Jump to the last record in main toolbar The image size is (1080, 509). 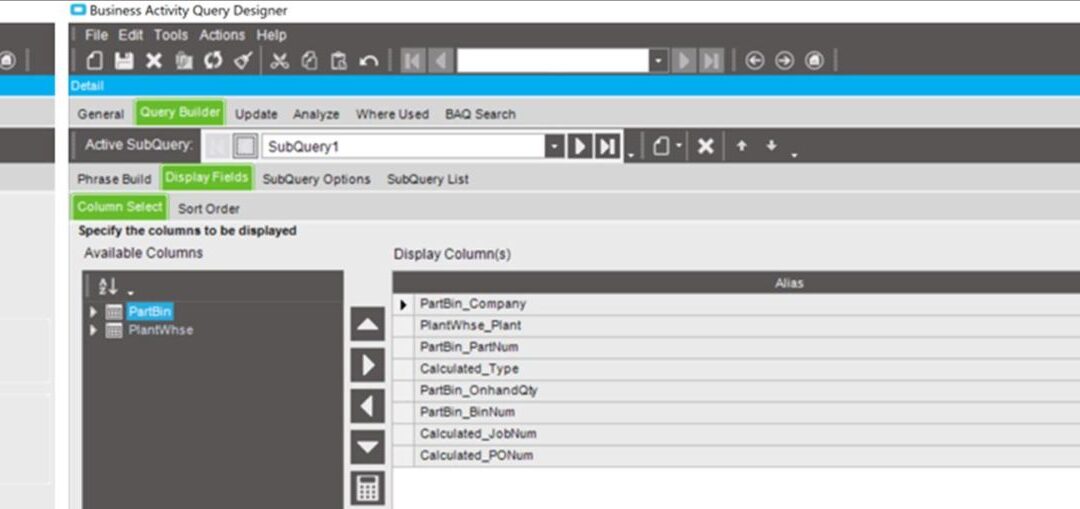pyautogui.click(x=712, y=61)
